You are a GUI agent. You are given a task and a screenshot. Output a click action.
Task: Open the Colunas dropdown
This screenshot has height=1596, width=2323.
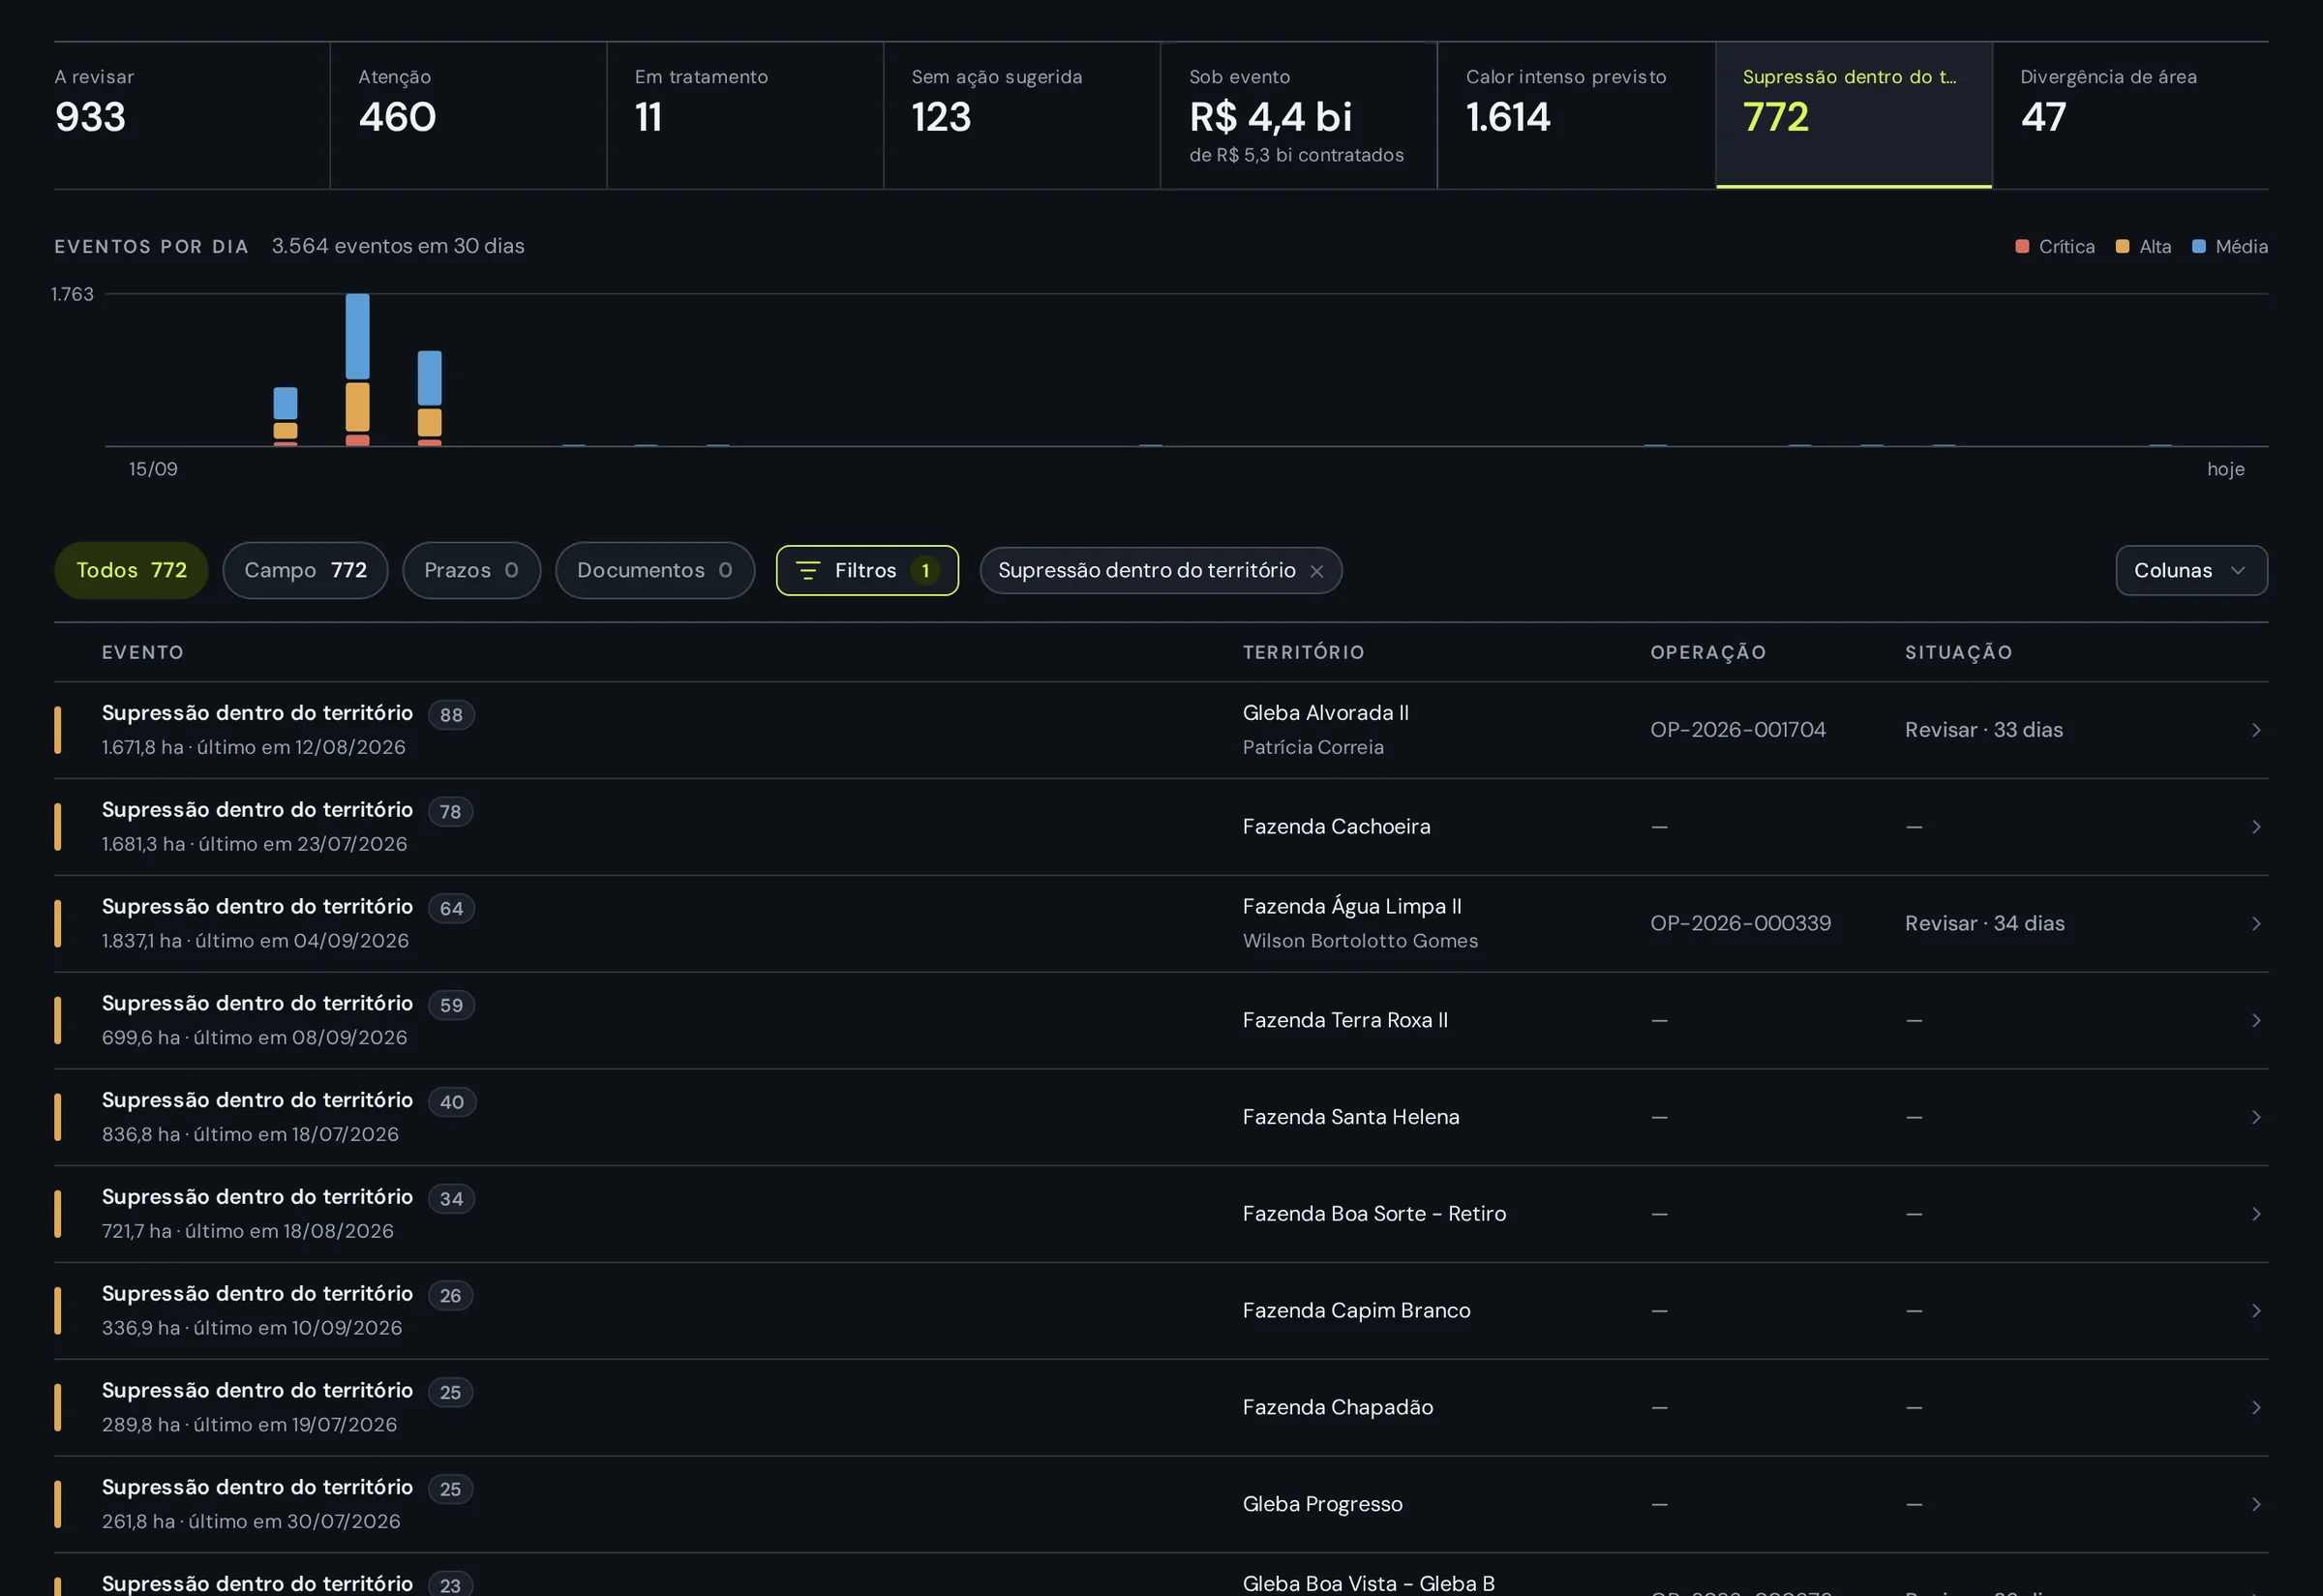tap(2190, 570)
